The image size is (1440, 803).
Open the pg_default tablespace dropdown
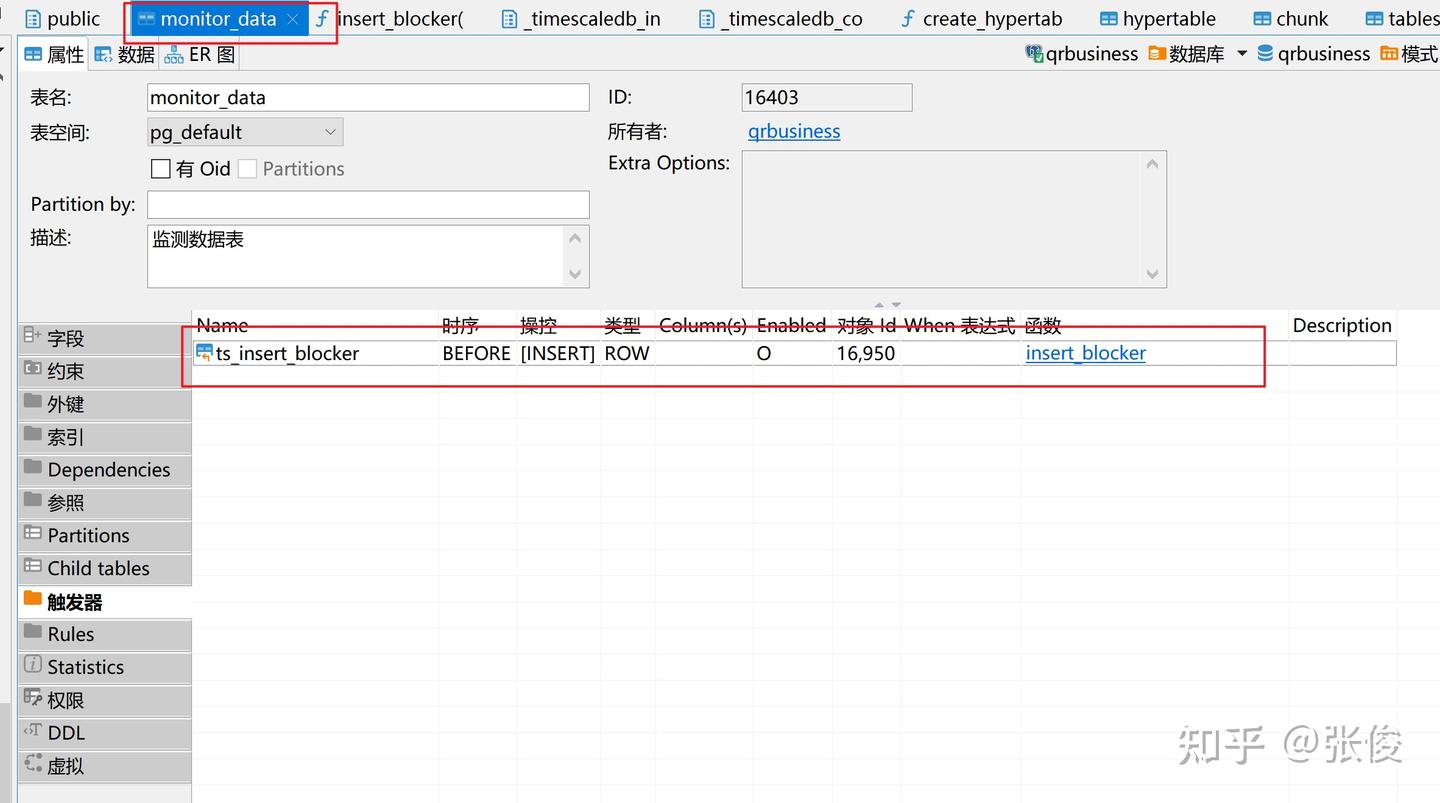pyautogui.click(x=330, y=131)
